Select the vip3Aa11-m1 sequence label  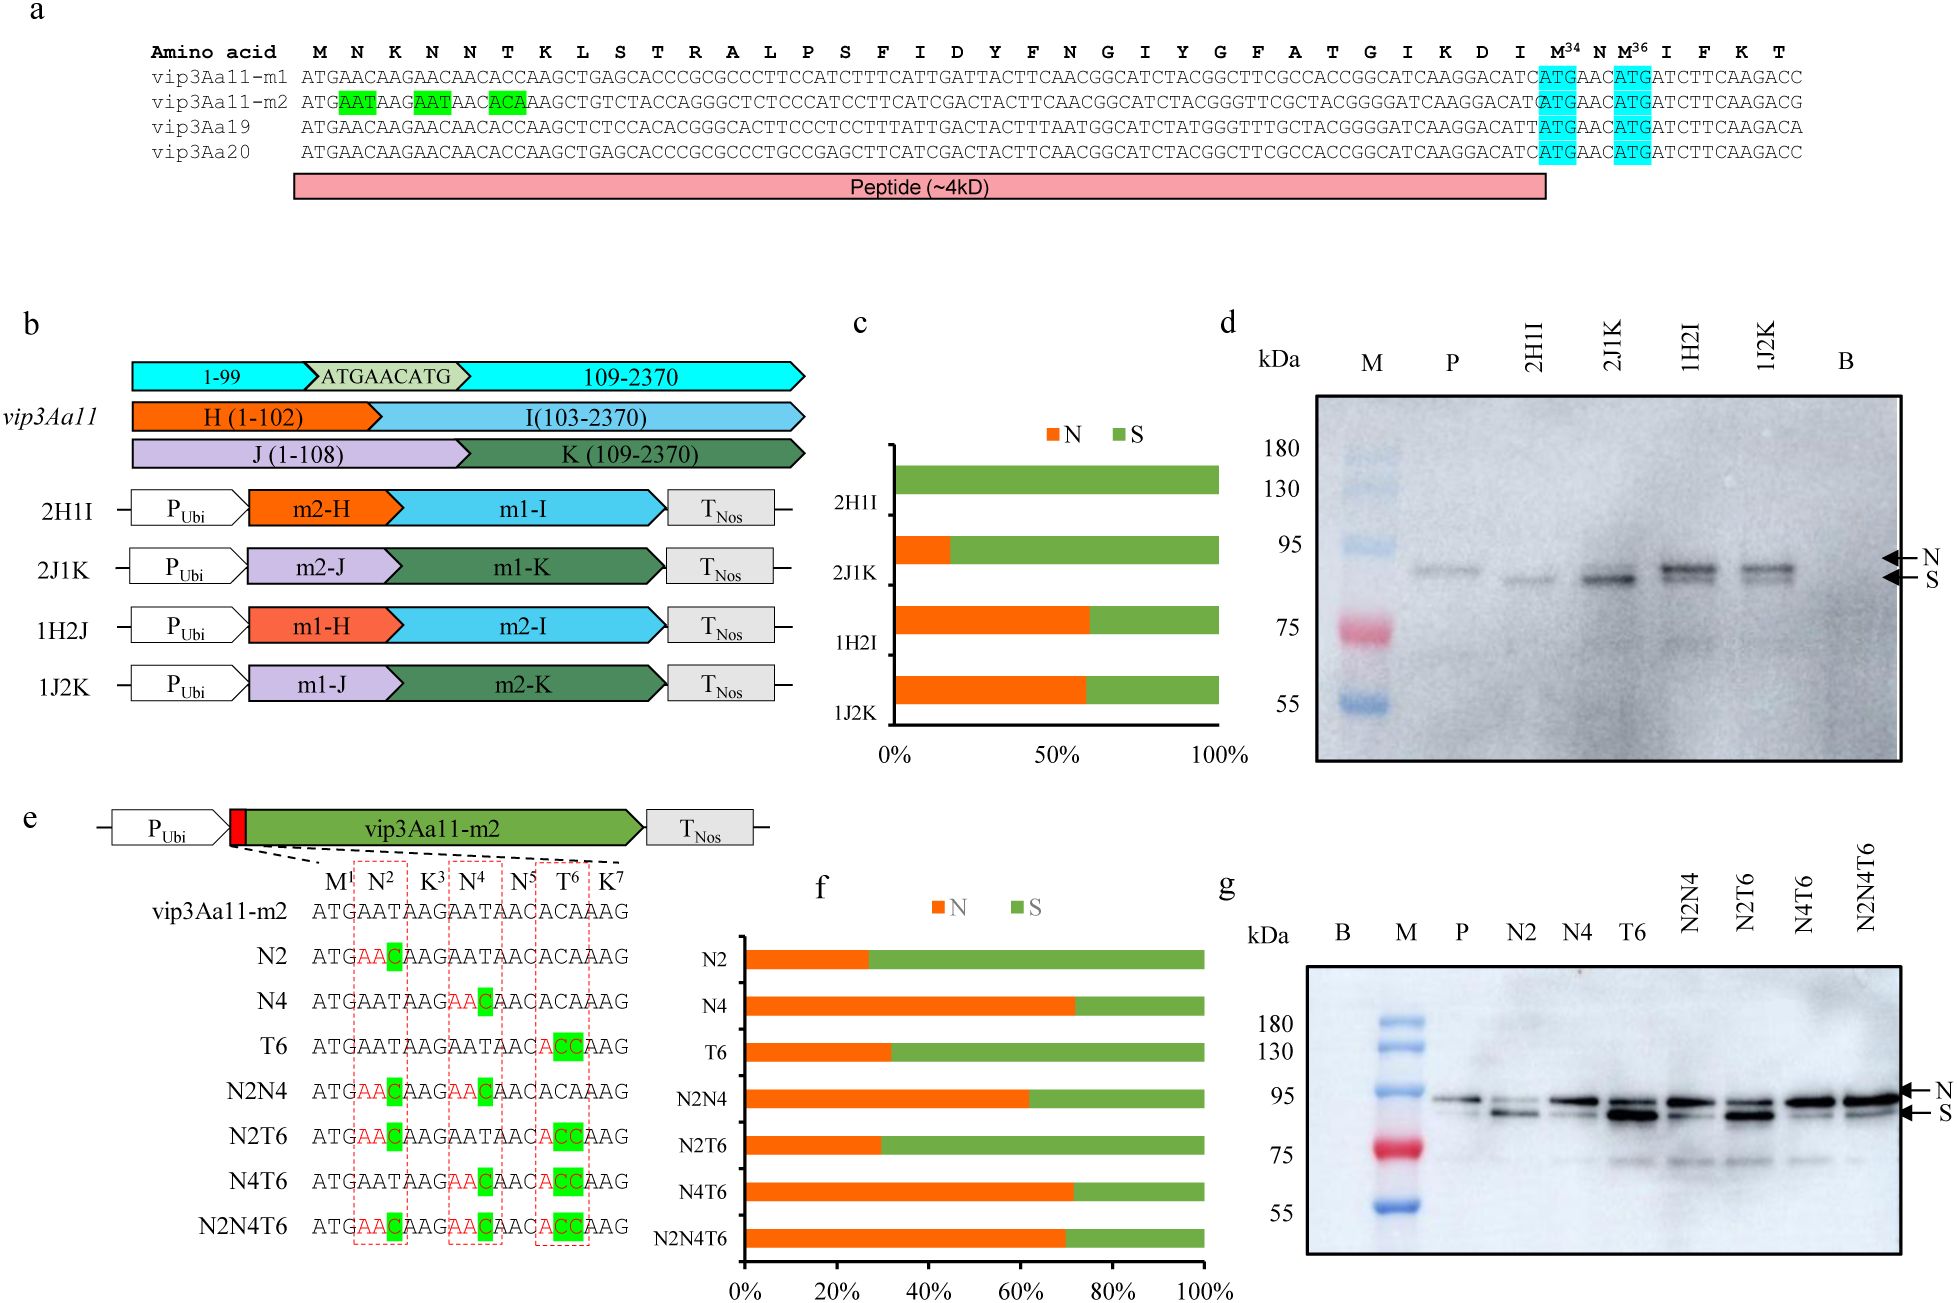[219, 77]
